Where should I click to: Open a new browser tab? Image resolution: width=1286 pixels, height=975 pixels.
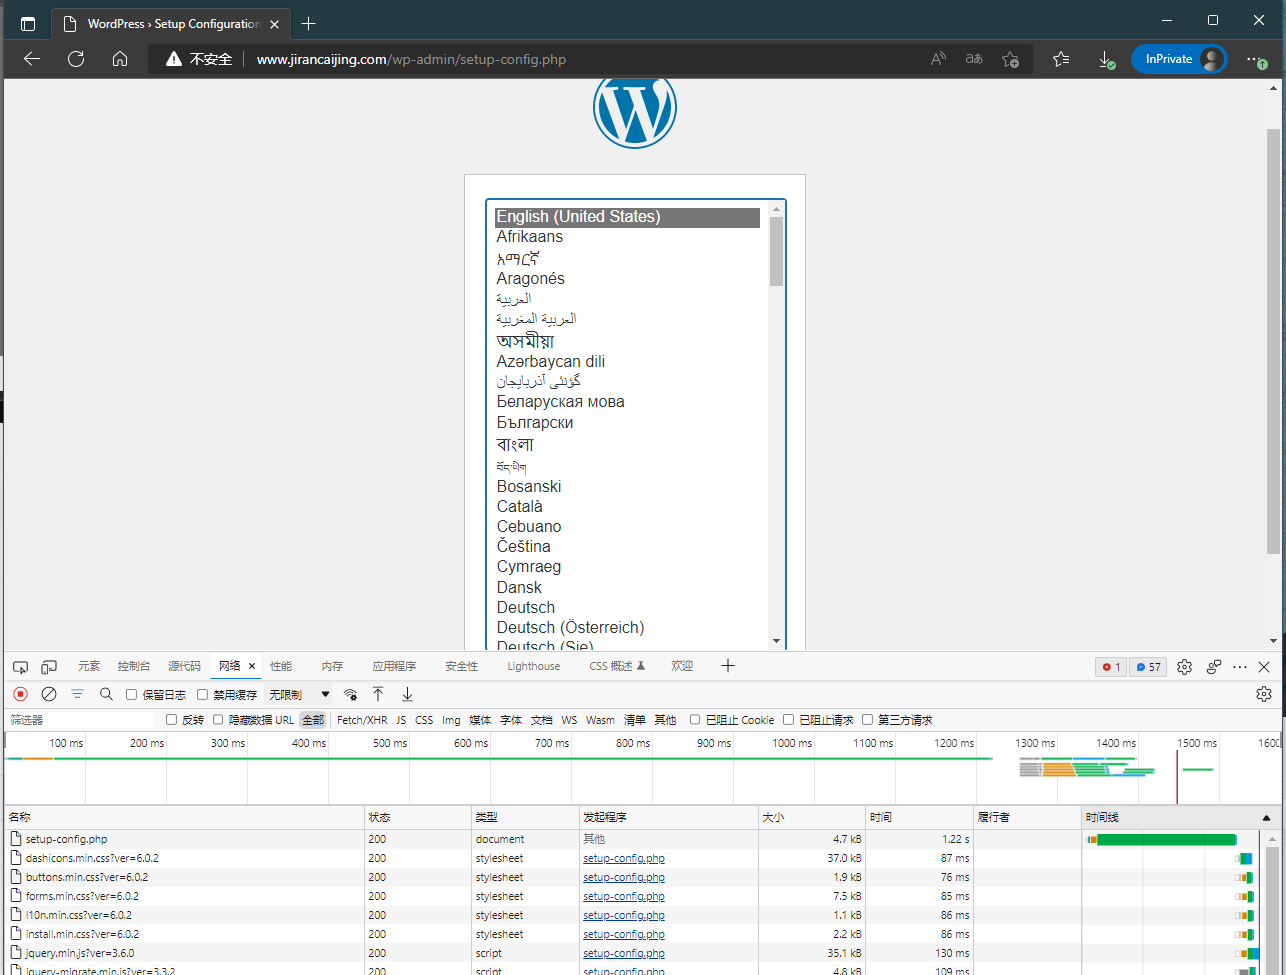(x=309, y=23)
